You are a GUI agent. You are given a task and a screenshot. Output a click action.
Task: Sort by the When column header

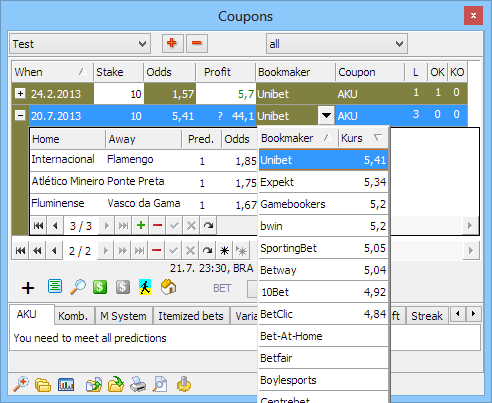[x=53, y=72]
